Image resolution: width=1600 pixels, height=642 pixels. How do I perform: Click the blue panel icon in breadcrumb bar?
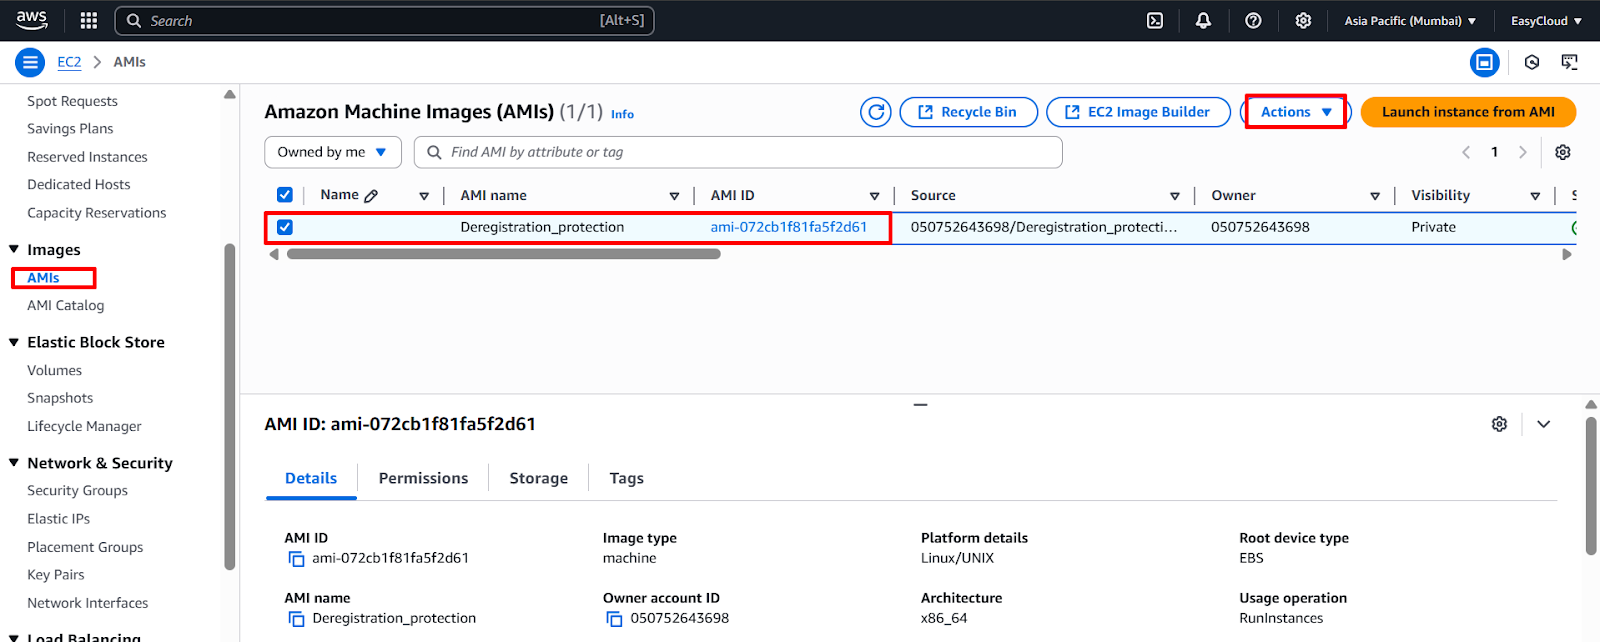coord(1485,62)
